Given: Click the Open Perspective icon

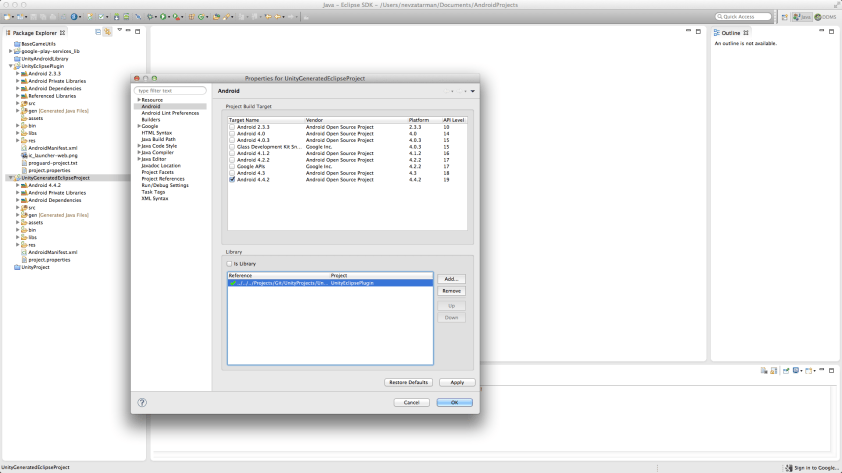Looking at the screenshot, I should pos(785,17).
